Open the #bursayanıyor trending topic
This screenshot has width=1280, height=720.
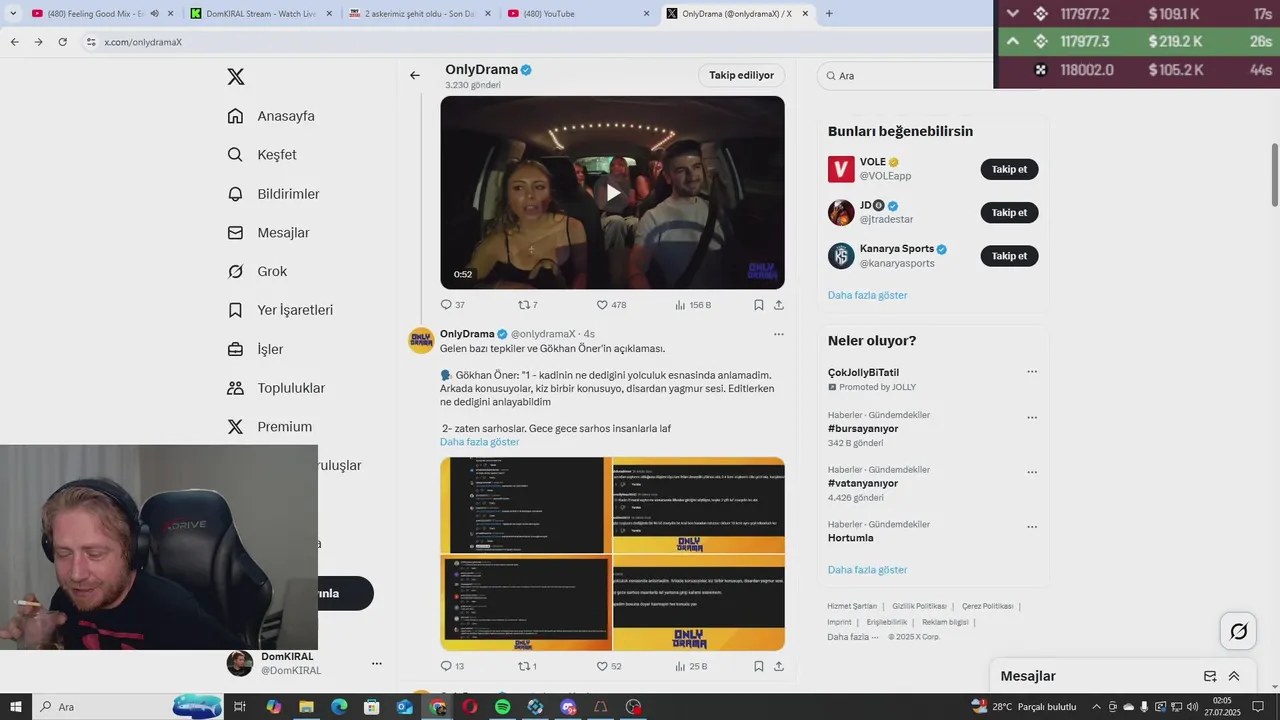[x=863, y=429]
